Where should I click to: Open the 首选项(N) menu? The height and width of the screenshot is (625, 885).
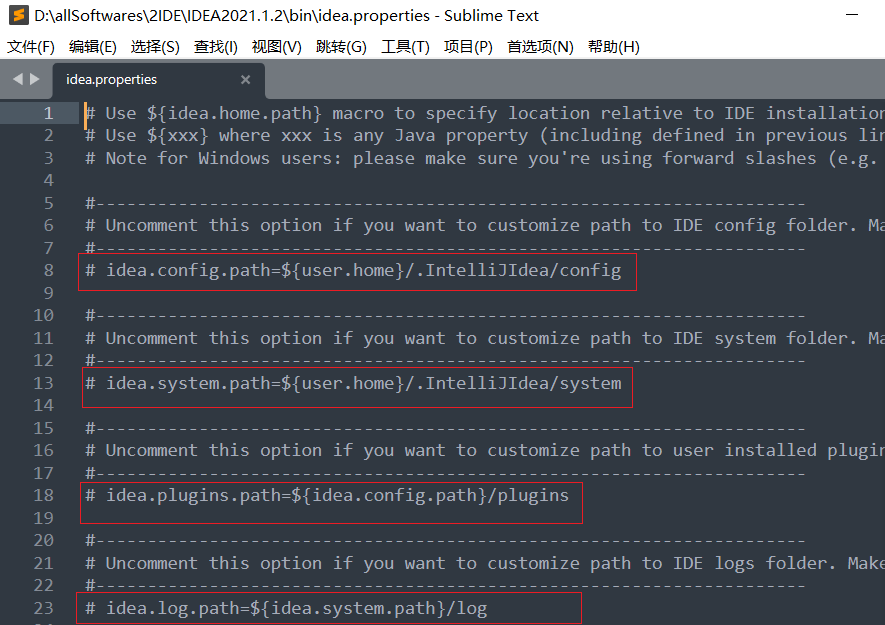tap(540, 47)
